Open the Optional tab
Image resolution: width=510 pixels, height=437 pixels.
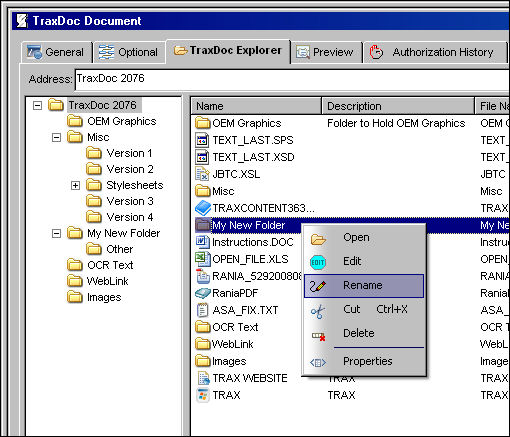pyautogui.click(x=129, y=52)
